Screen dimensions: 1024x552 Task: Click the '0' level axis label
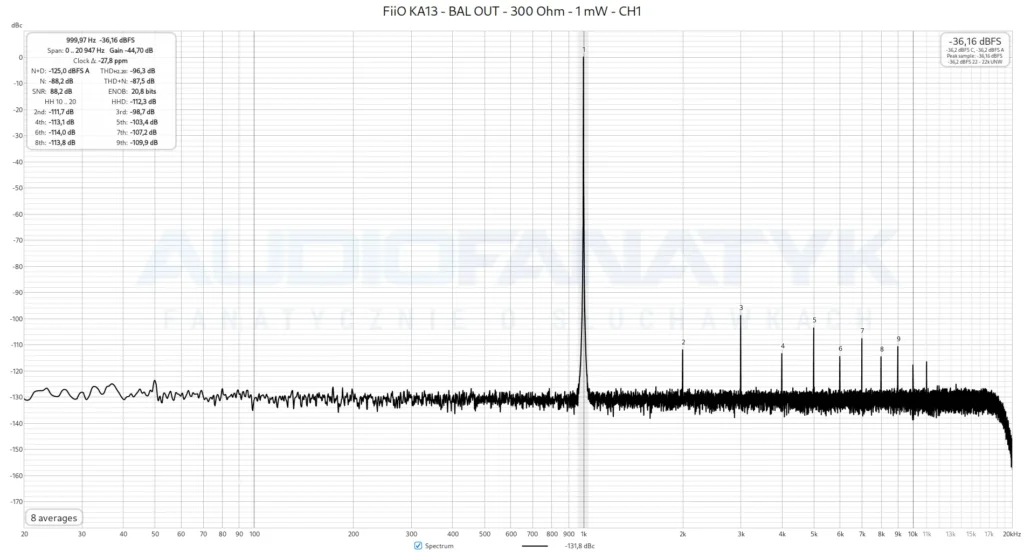[20, 57]
